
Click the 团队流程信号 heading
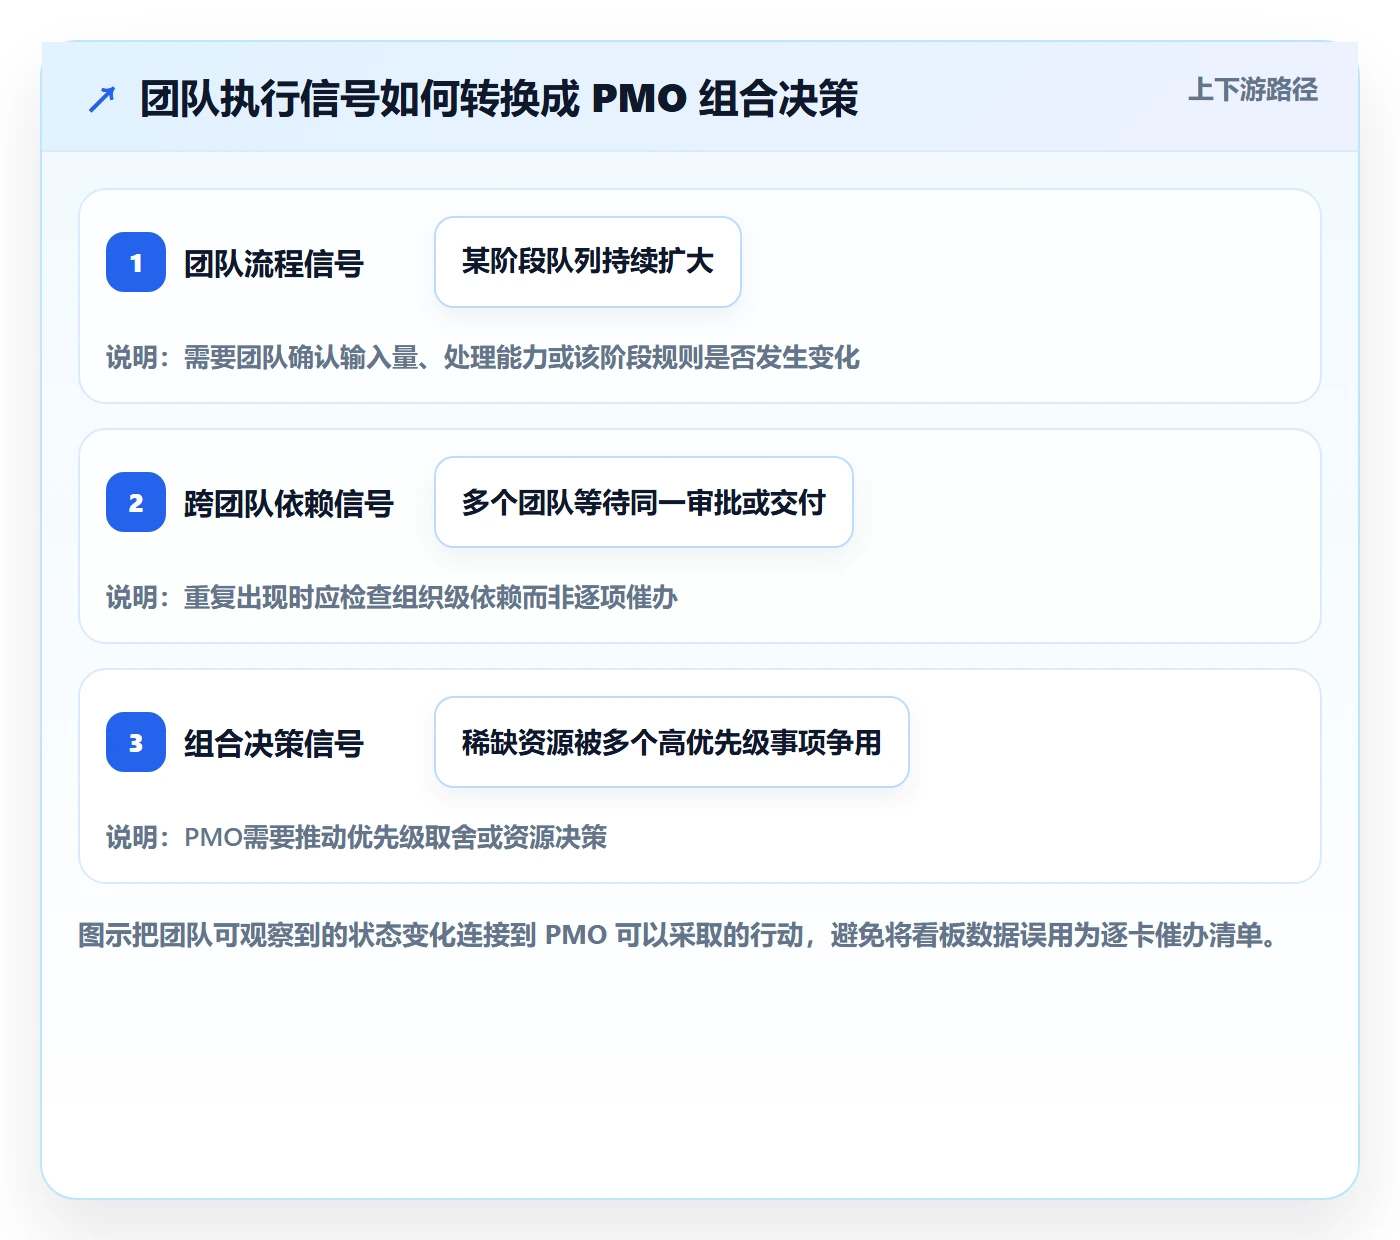(274, 263)
